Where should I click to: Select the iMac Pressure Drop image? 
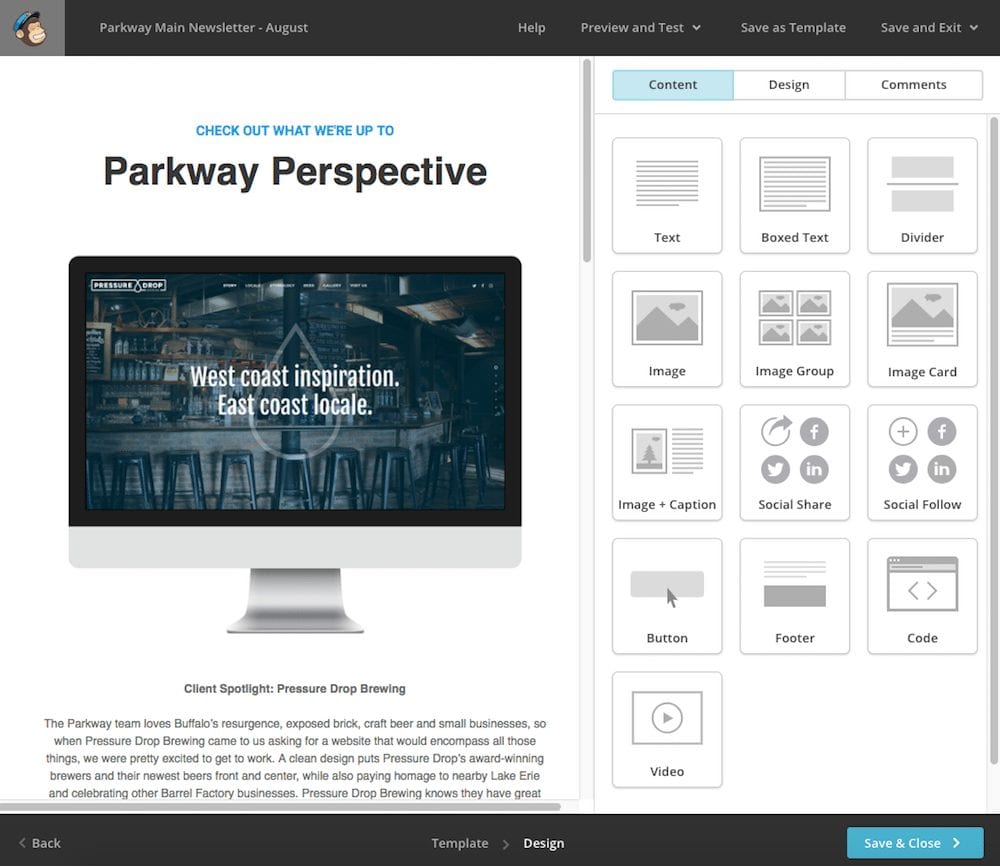(295, 444)
